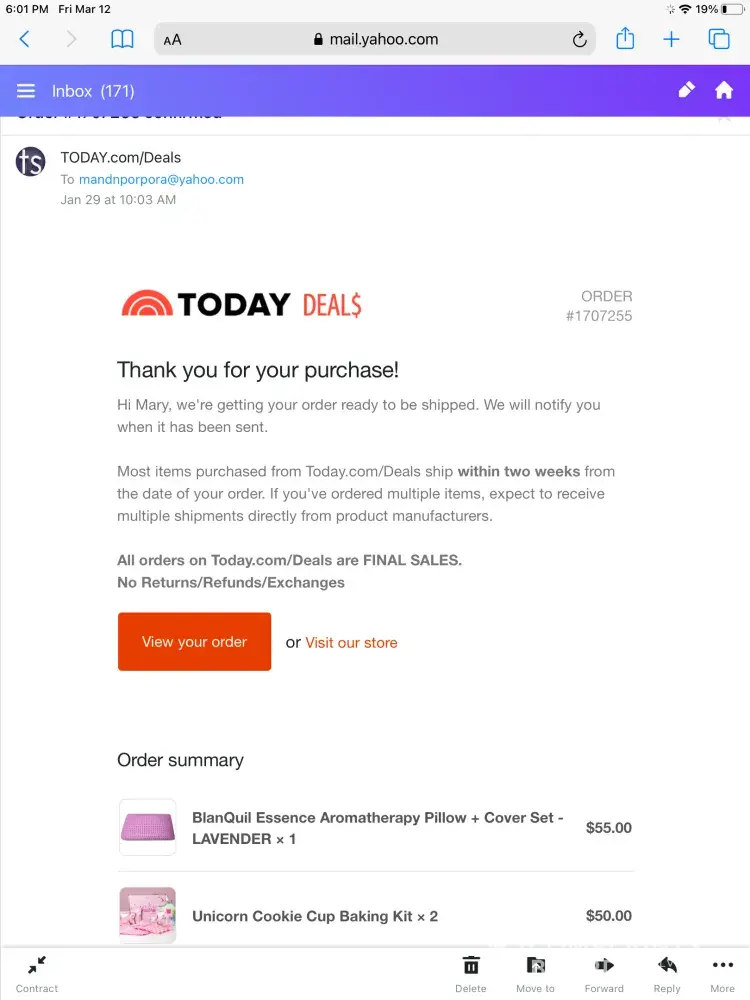Open the More options menu
Viewport: 750px width, 1000px height.
[x=722, y=973]
